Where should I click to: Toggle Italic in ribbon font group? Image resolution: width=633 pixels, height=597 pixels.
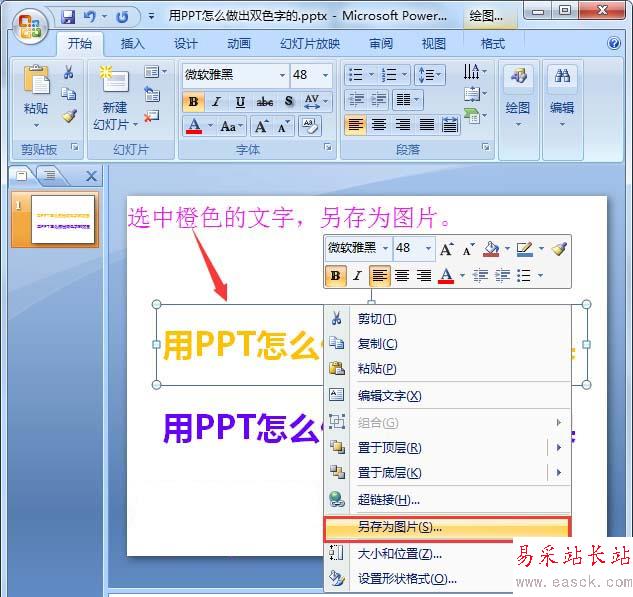(216, 102)
